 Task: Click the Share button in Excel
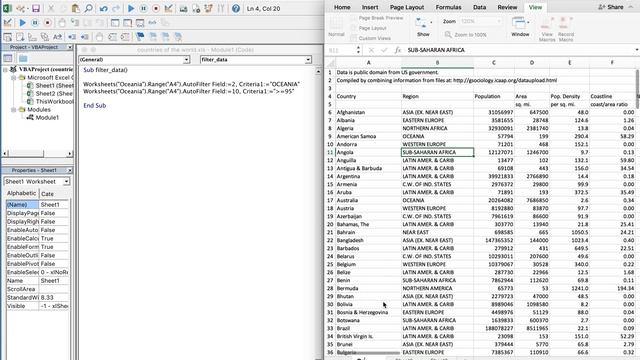click(611, 7)
